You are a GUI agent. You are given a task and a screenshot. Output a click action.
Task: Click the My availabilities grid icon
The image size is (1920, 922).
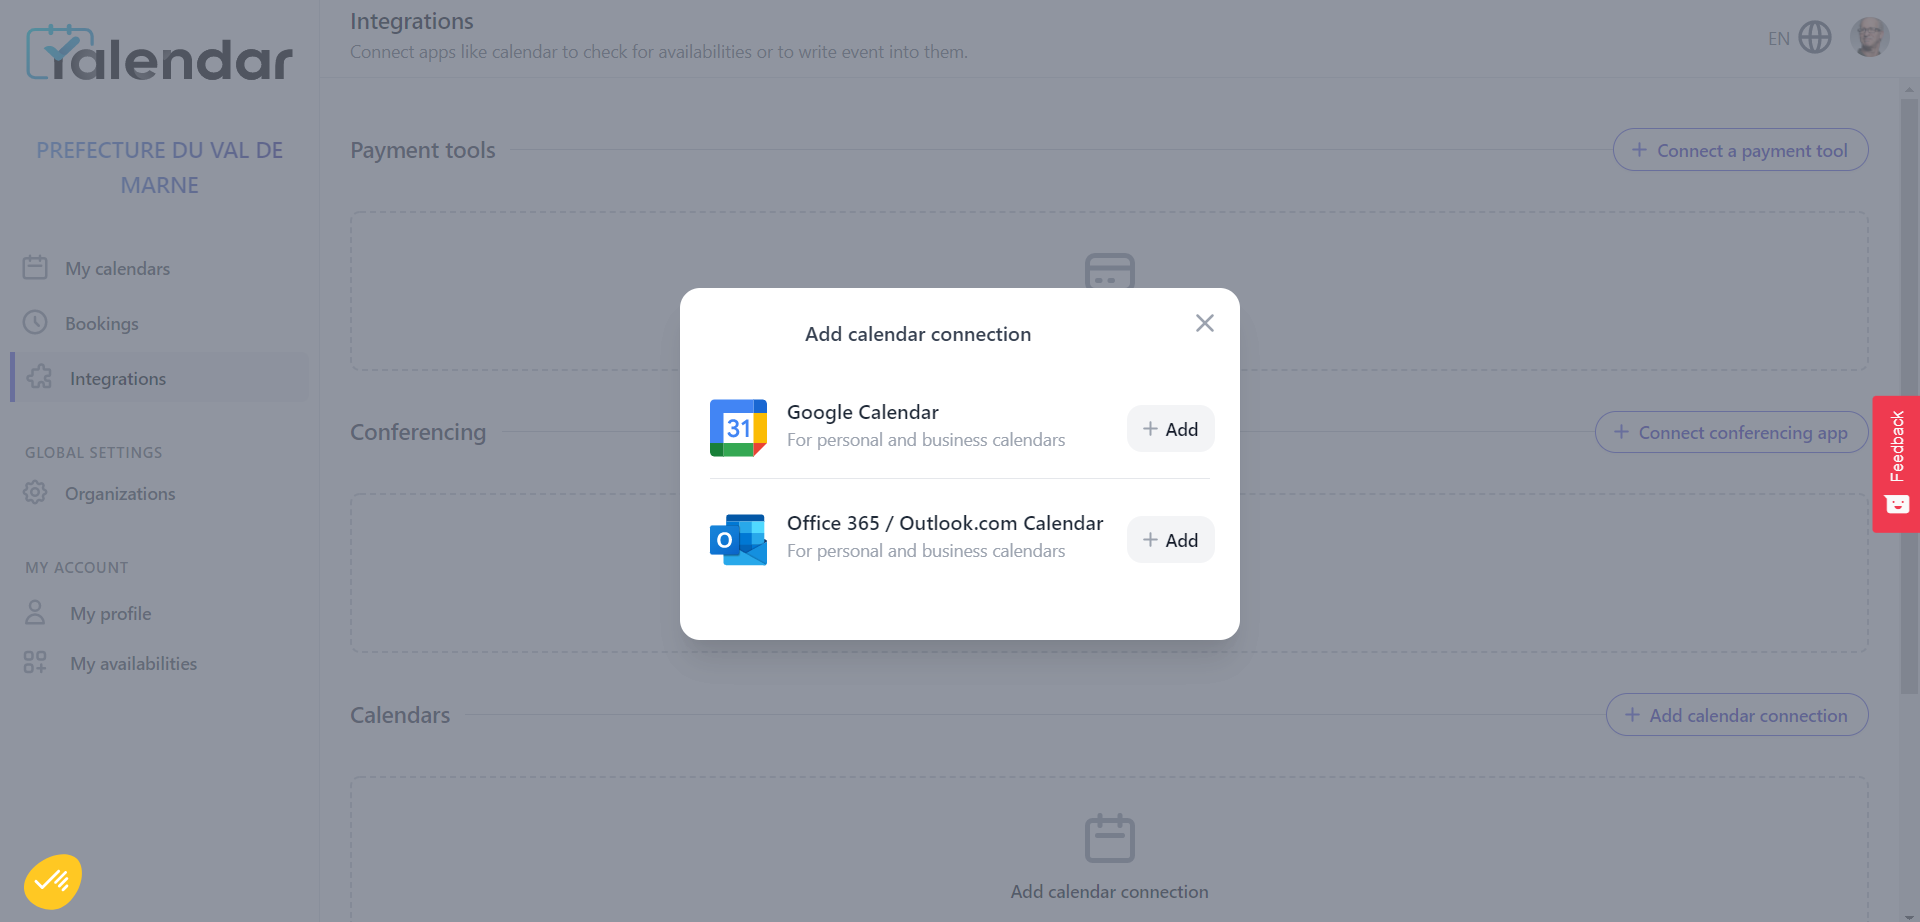pyautogui.click(x=35, y=662)
